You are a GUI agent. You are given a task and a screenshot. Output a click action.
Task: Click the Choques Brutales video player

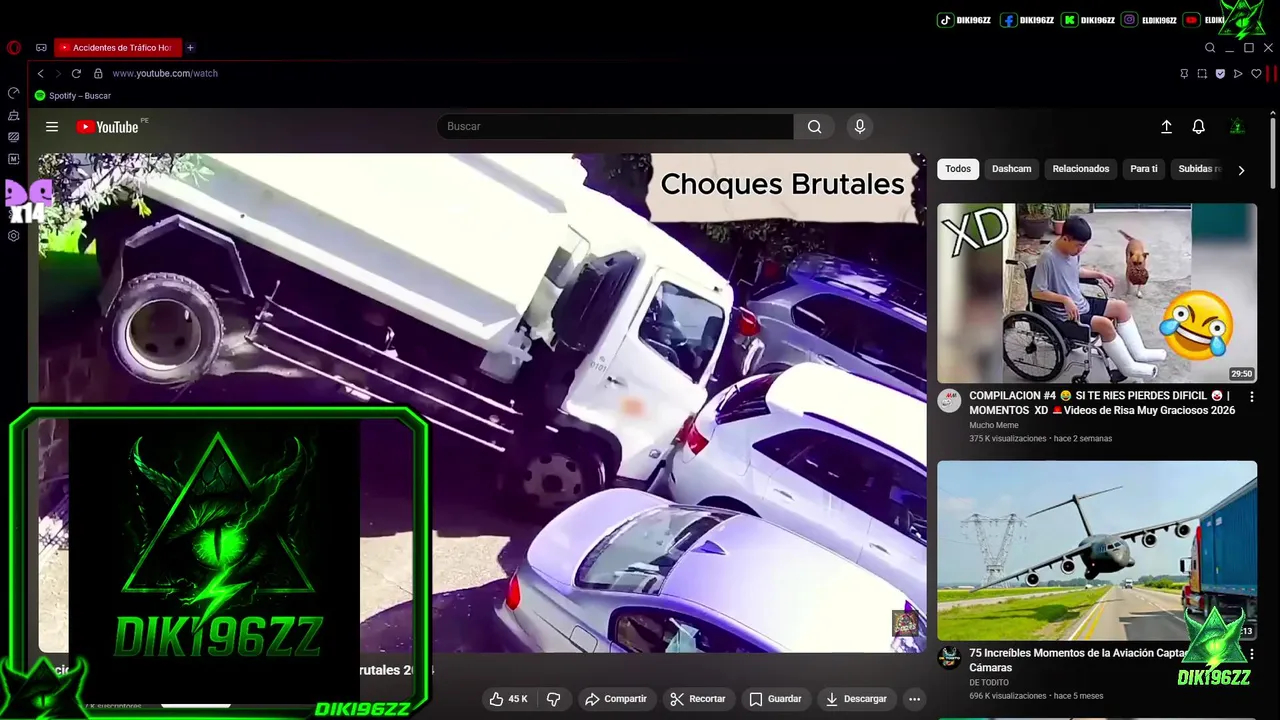[482, 403]
